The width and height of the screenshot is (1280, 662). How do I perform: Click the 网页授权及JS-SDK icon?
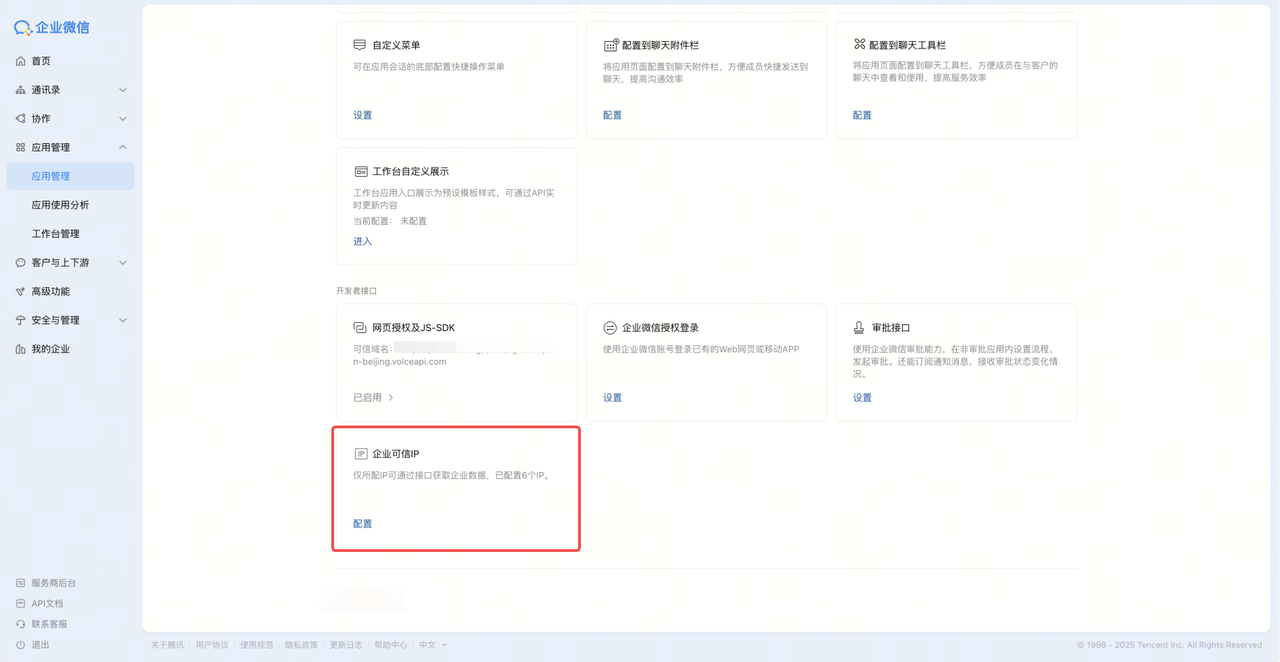[360, 328]
